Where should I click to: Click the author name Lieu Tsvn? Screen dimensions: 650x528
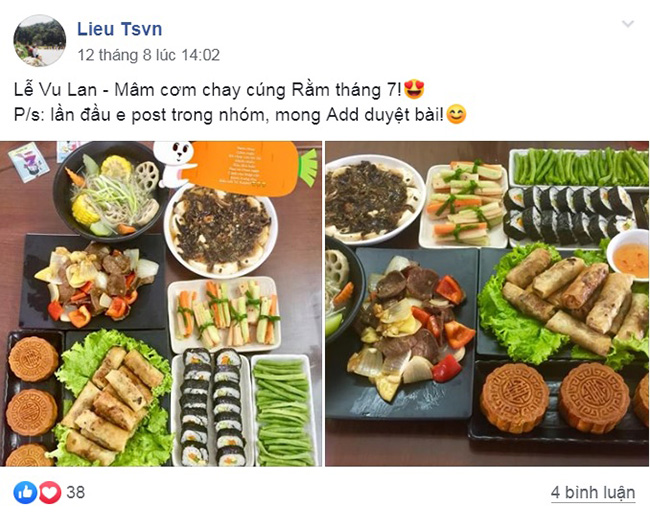(119, 29)
